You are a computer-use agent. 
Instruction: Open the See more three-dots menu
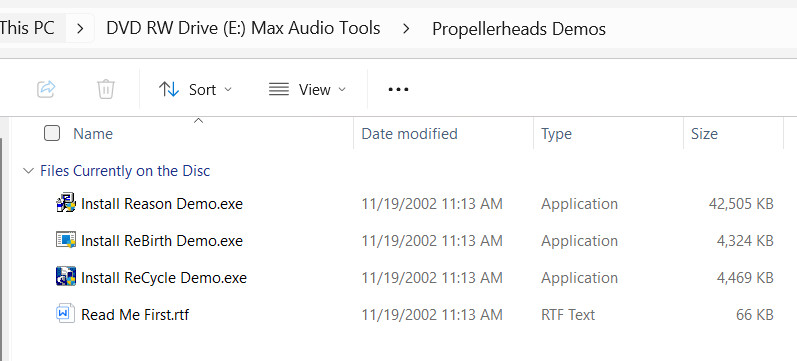[x=398, y=90]
